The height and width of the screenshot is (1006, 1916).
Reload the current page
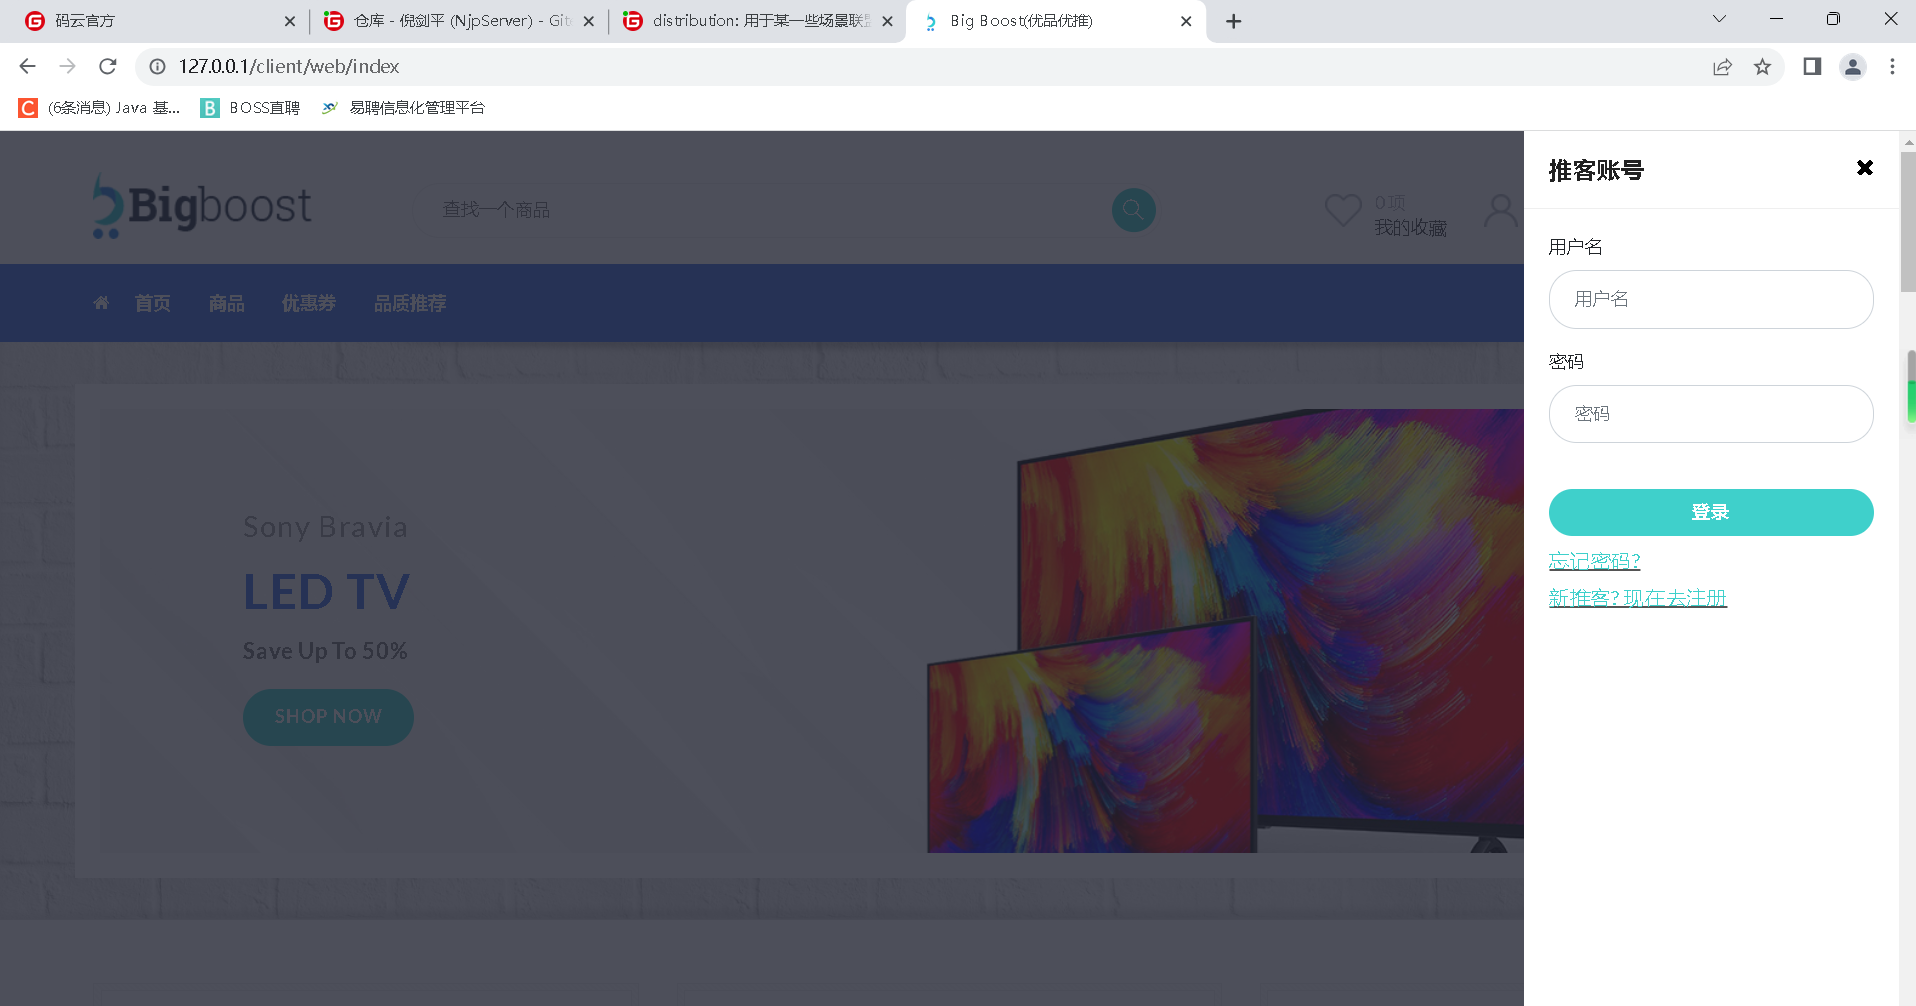pos(108,66)
